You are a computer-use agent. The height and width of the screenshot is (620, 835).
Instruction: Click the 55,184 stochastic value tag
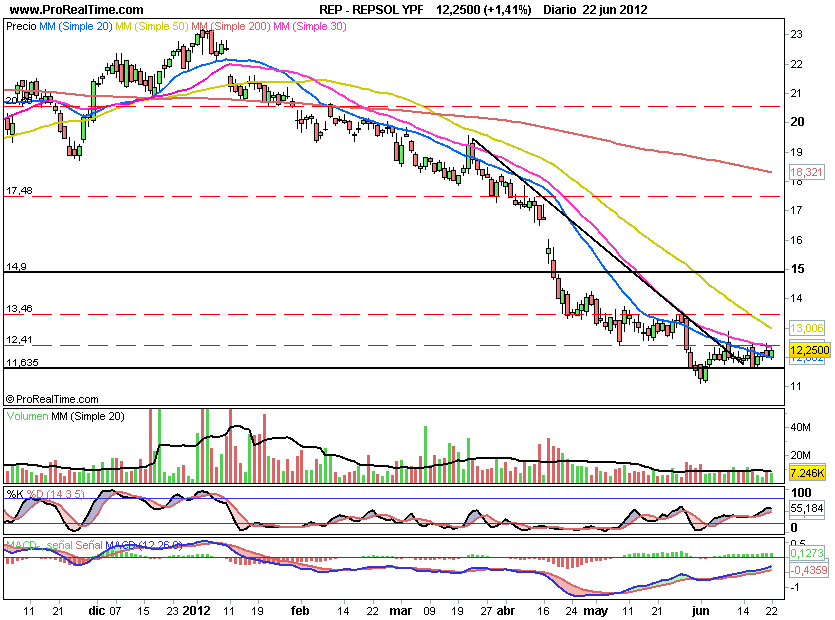(806, 508)
